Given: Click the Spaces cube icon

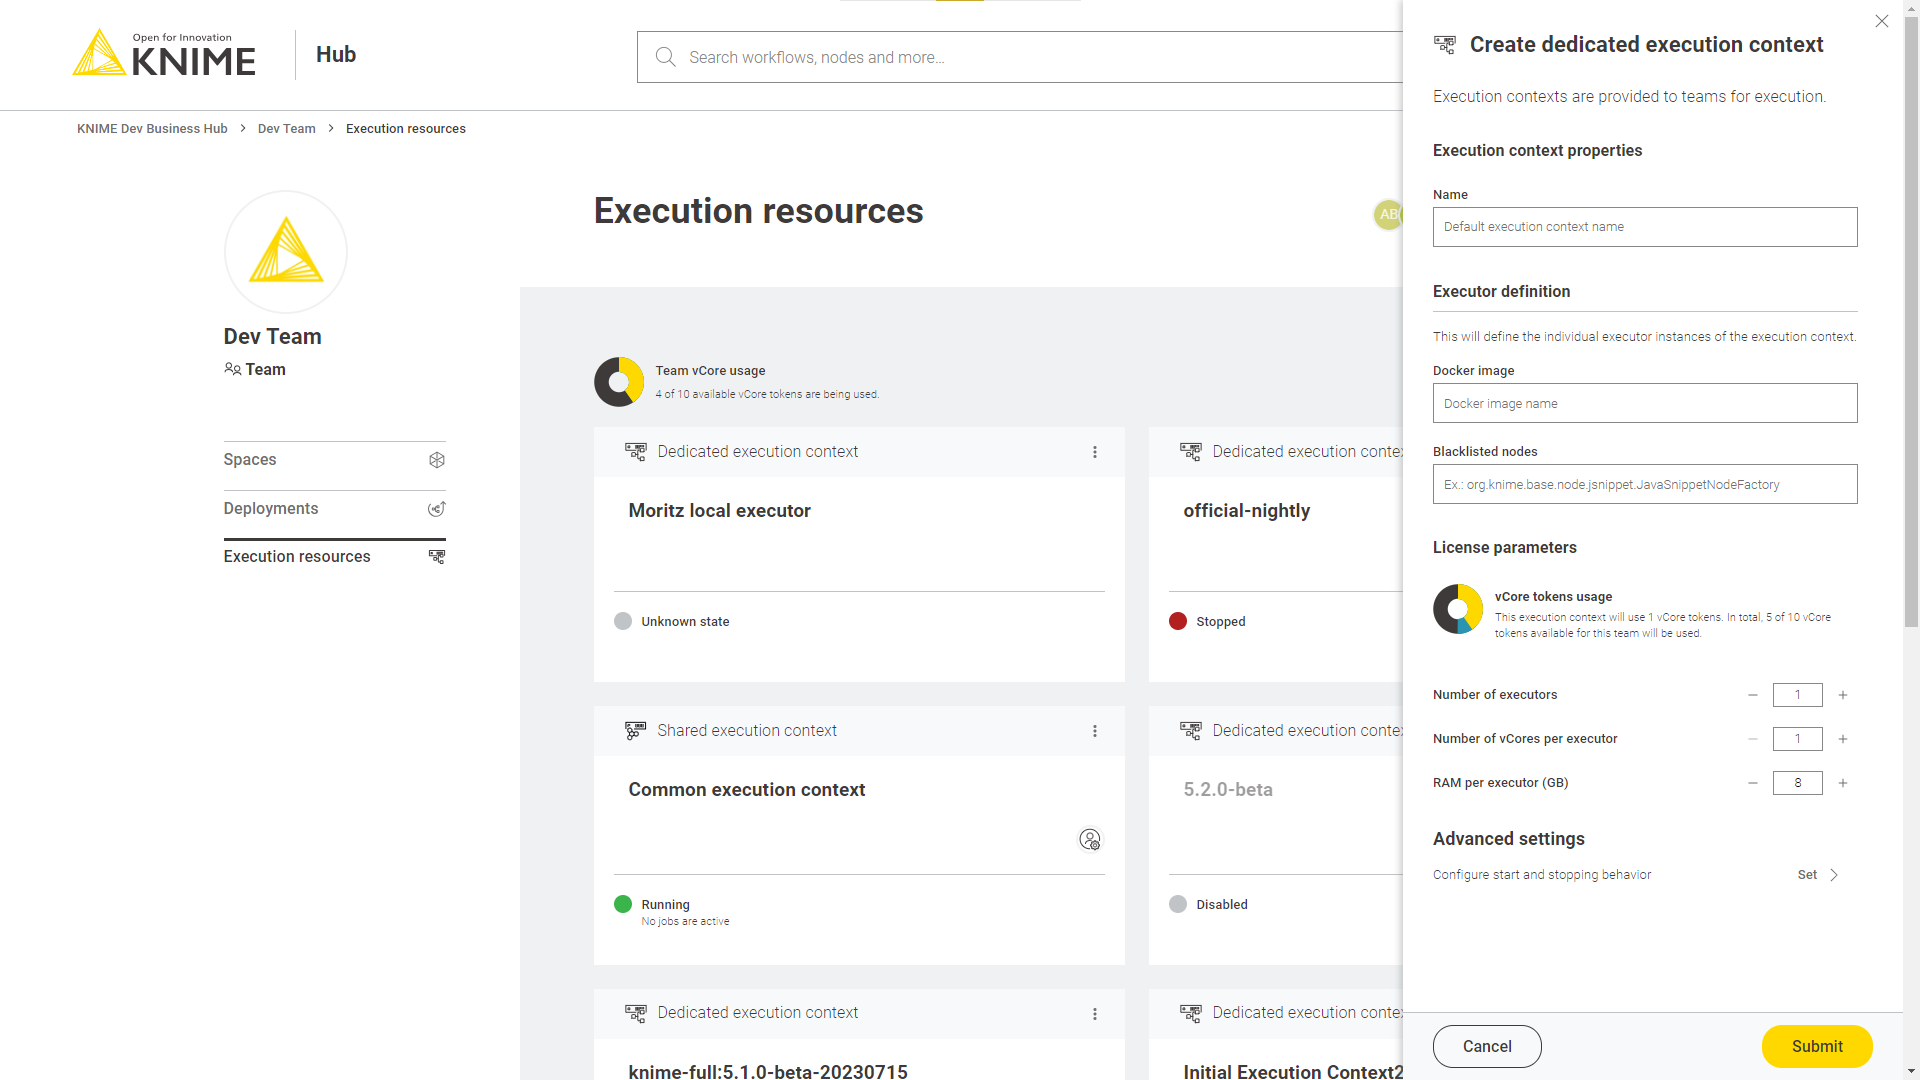Looking at the screenshot, I should pyautogui.click(x=437, y=460).
